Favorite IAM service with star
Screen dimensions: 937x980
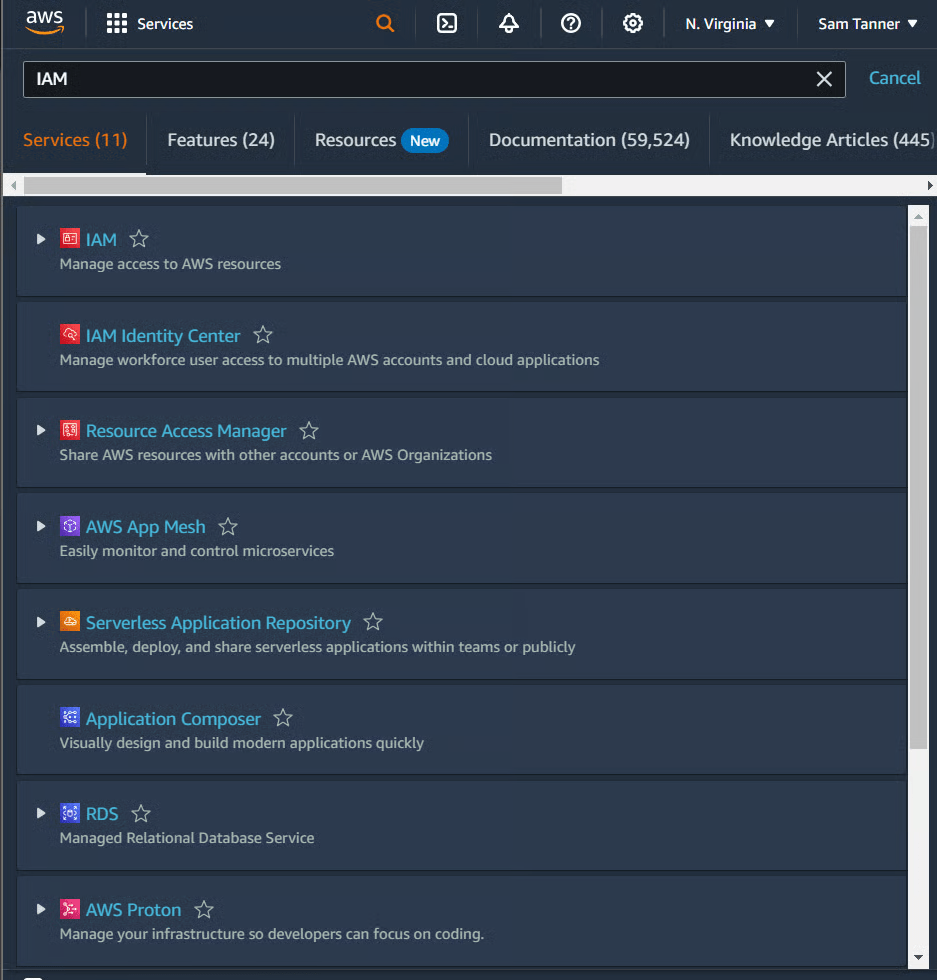(x=139, y=239)
